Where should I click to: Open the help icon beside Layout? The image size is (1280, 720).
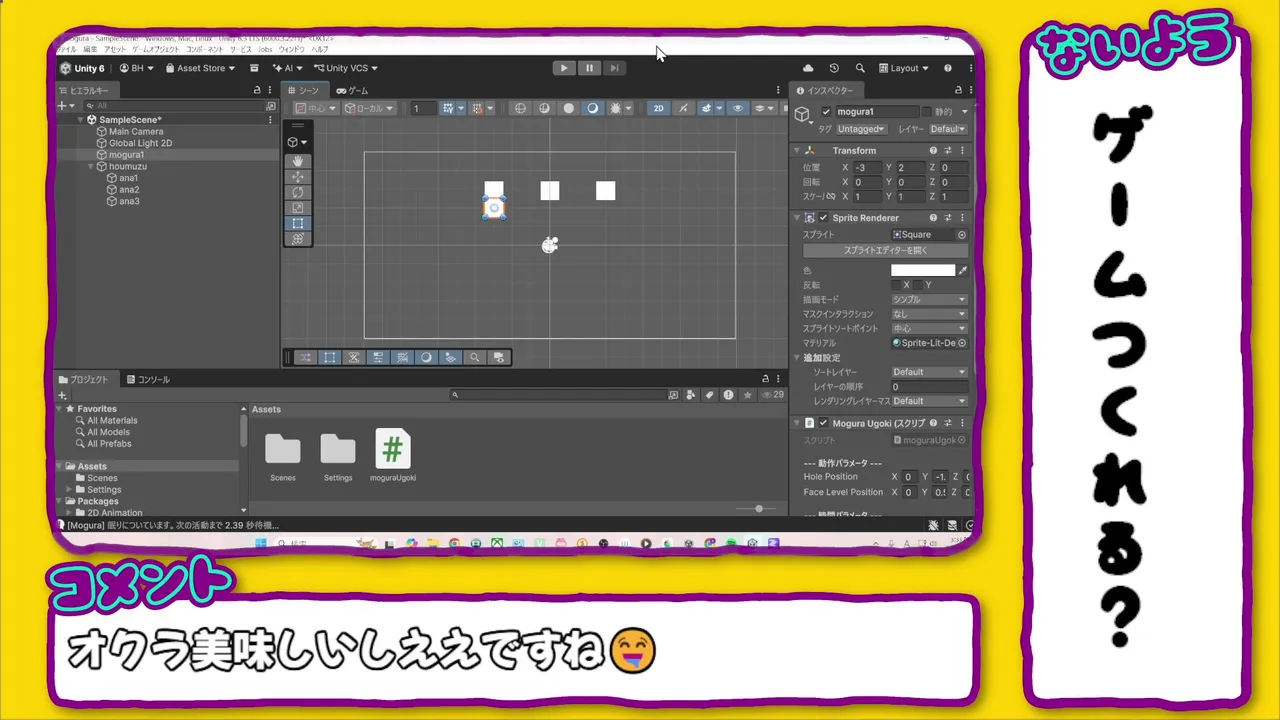point(947,68)
